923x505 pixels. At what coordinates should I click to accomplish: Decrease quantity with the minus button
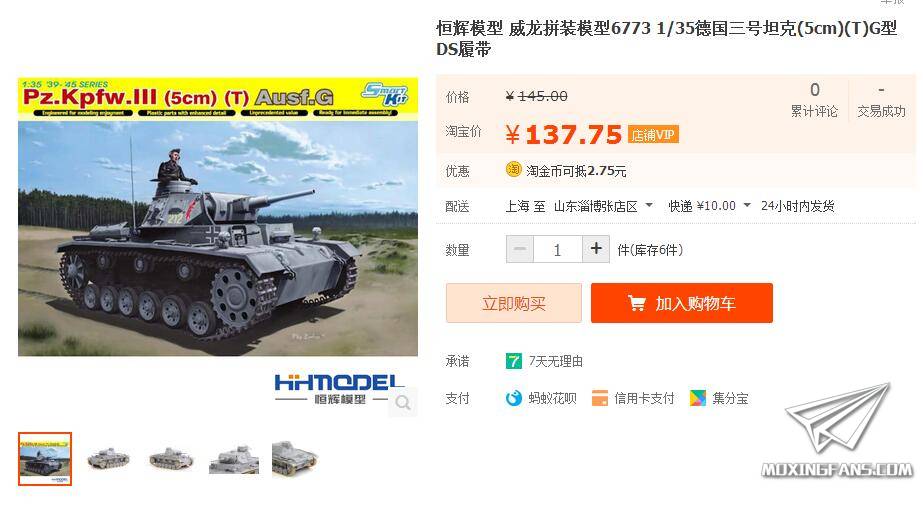tap(520, 249)
